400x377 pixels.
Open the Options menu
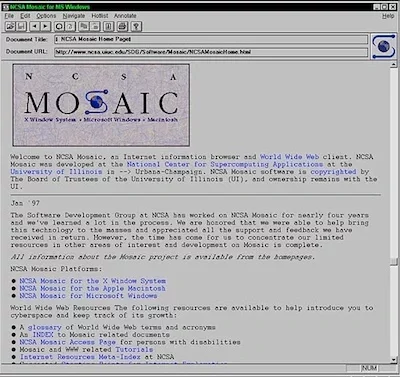point(46,16)
